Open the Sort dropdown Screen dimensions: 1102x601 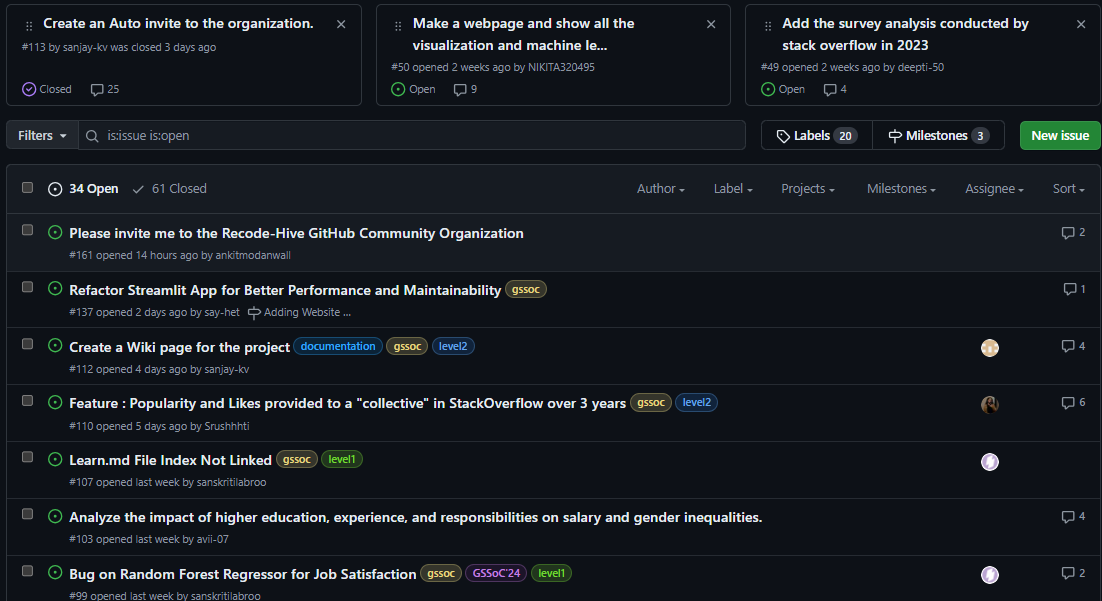(x=1067, y=189)
